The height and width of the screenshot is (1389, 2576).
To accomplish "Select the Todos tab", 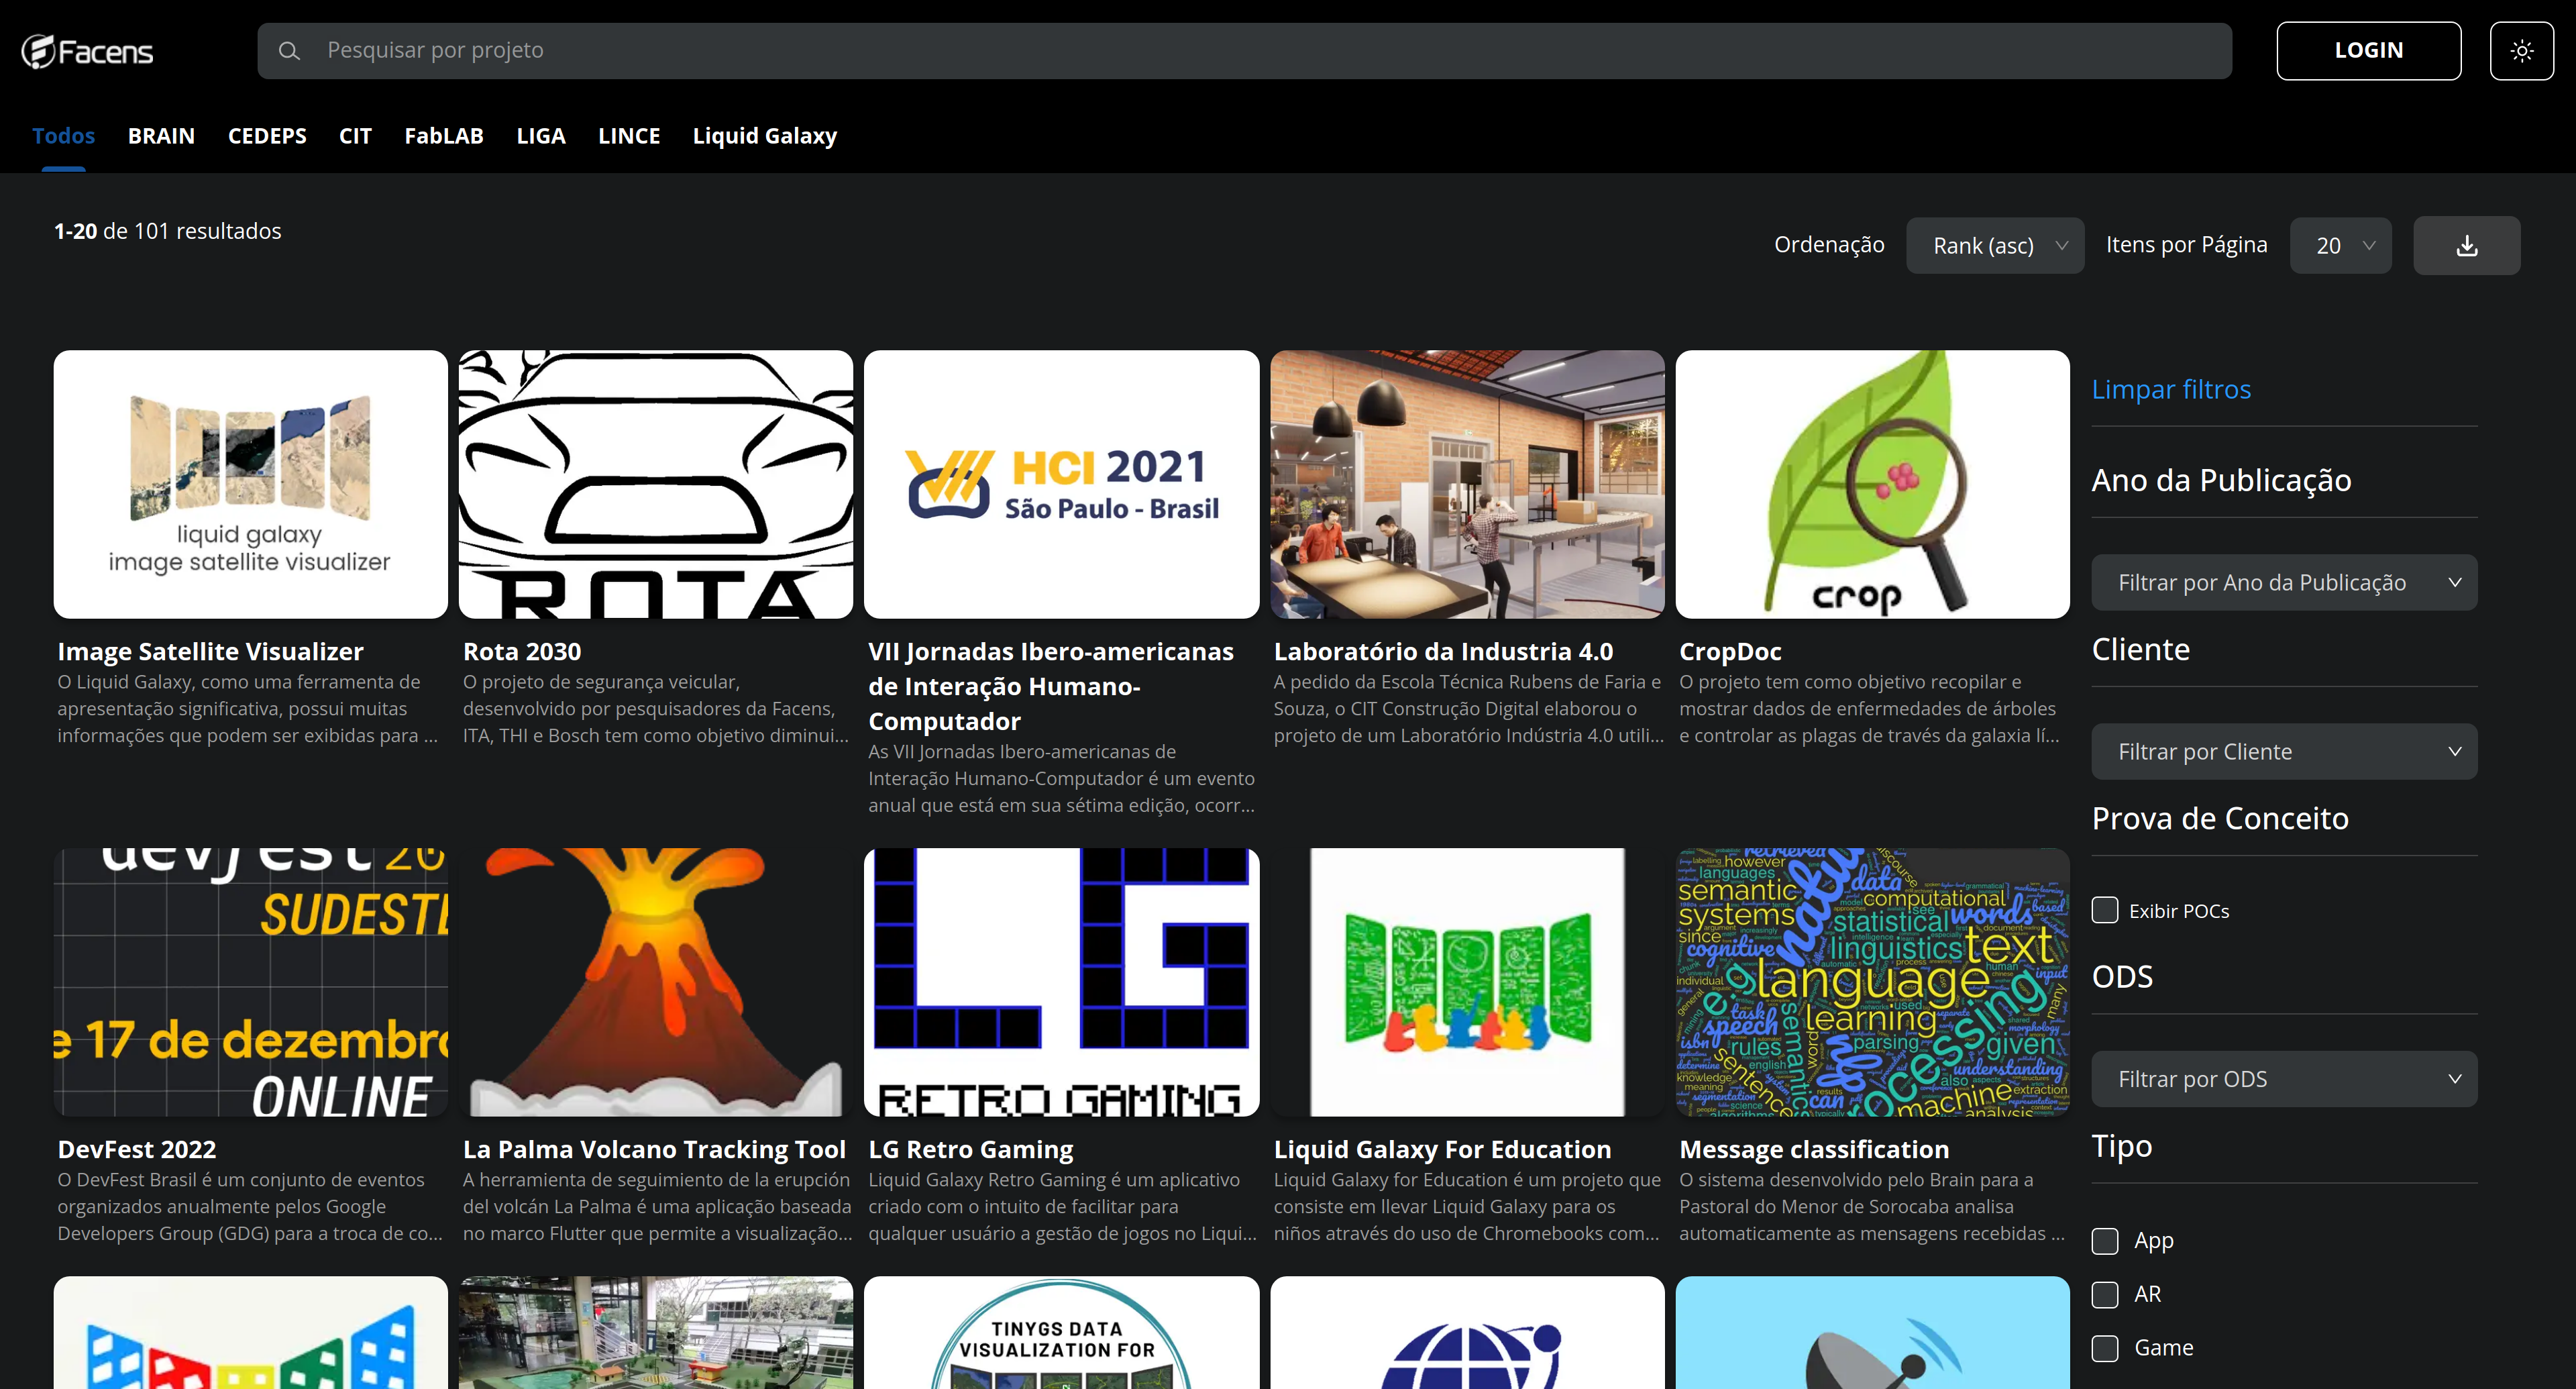I will pyautogui.click(x=63, y=136).
